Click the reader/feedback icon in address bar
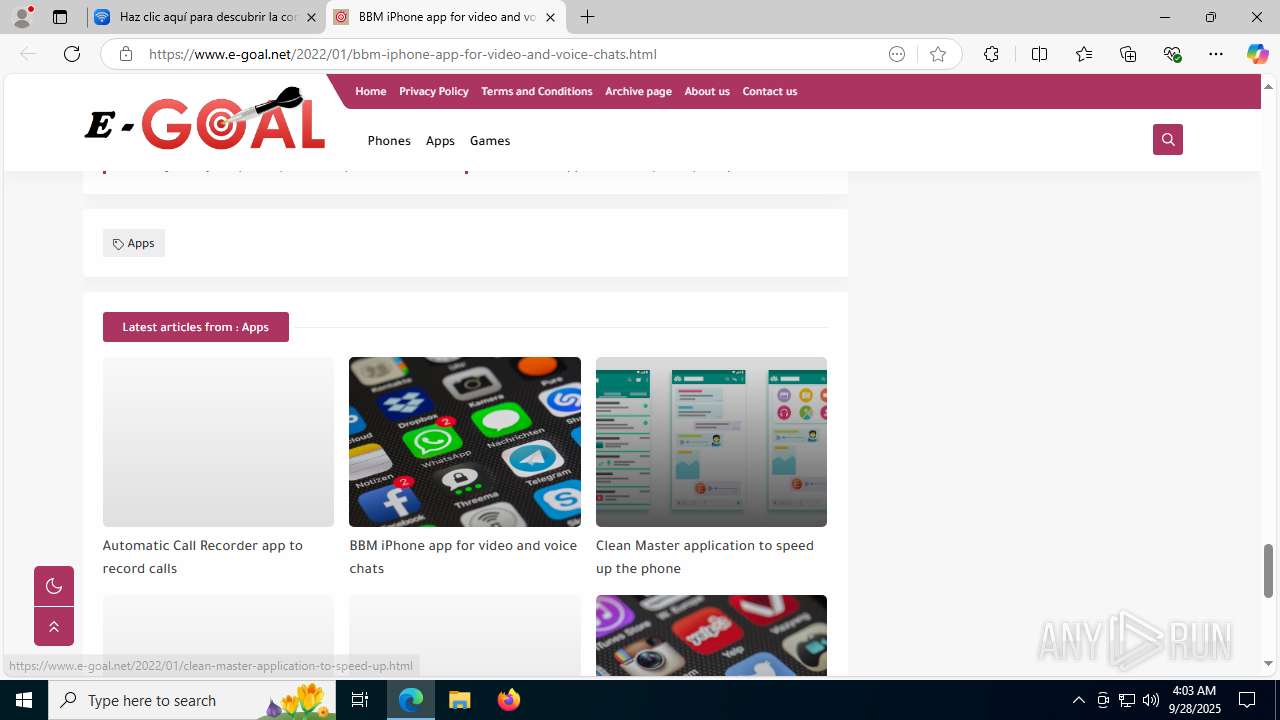This screenshot has height=720, width=1280. [x=897, y=54]
